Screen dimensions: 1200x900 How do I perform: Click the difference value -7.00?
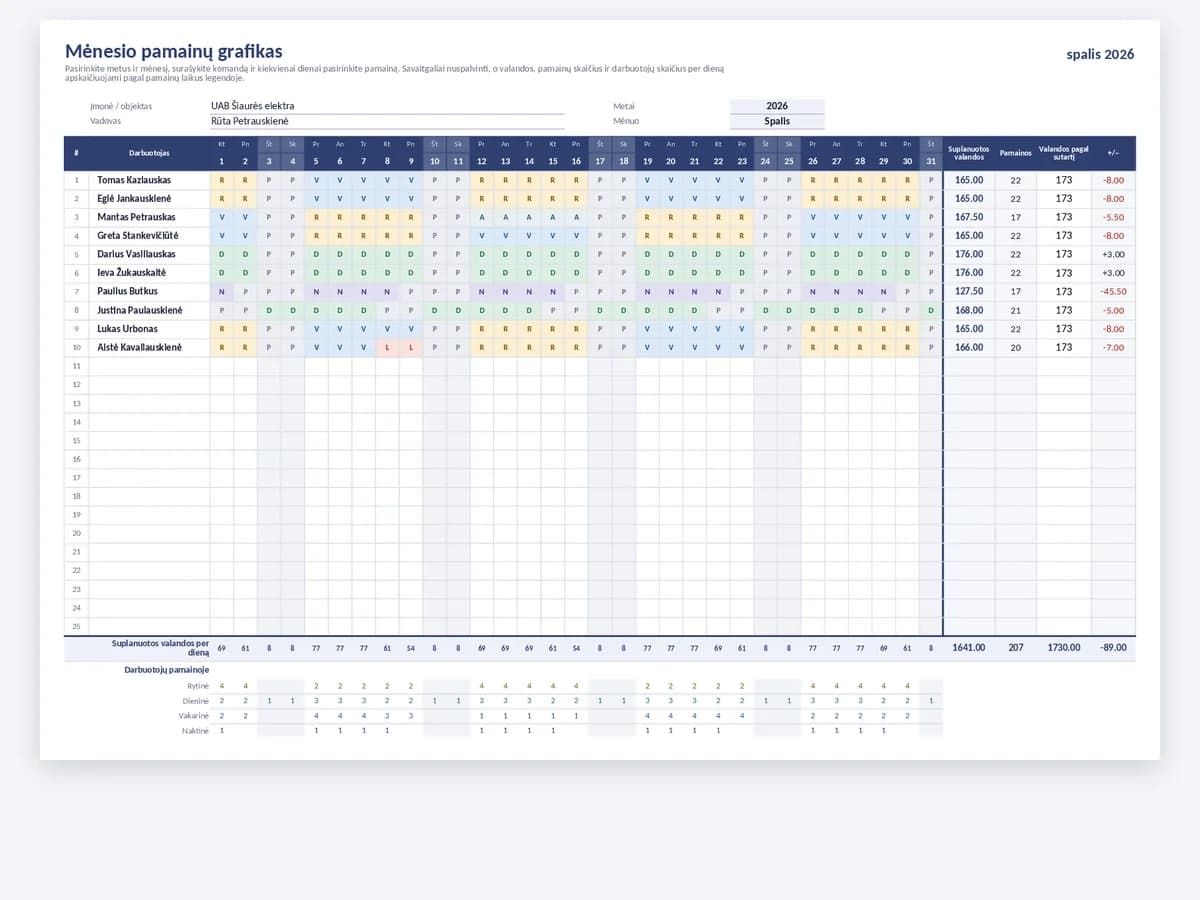(1113, 347)
